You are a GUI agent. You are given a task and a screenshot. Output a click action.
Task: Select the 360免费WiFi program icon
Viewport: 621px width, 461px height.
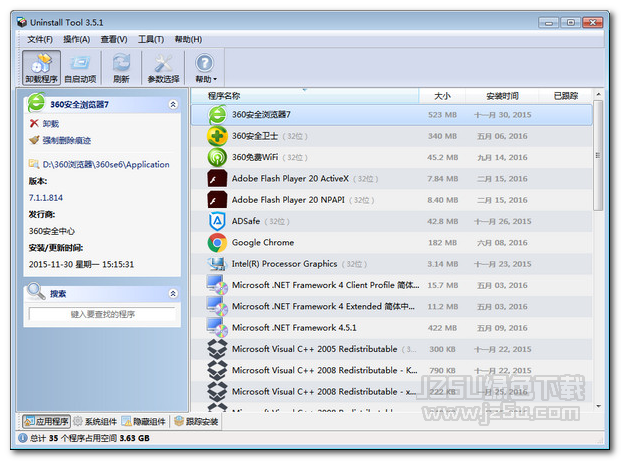tap(217, 157)
